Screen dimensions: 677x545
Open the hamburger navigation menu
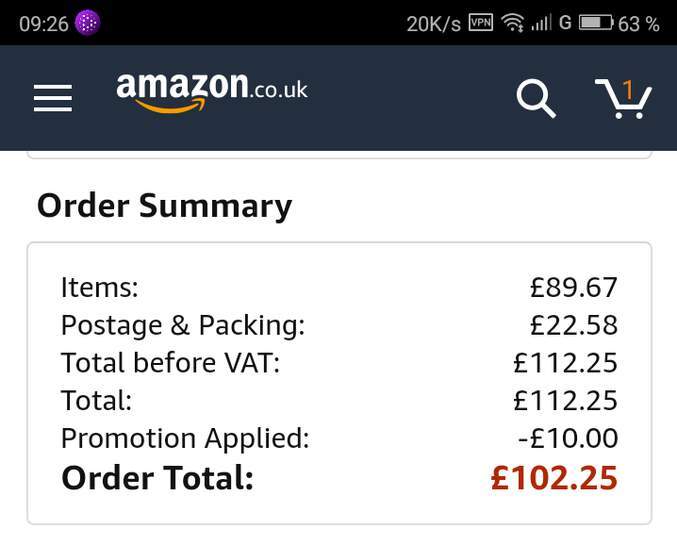point(53,97)
